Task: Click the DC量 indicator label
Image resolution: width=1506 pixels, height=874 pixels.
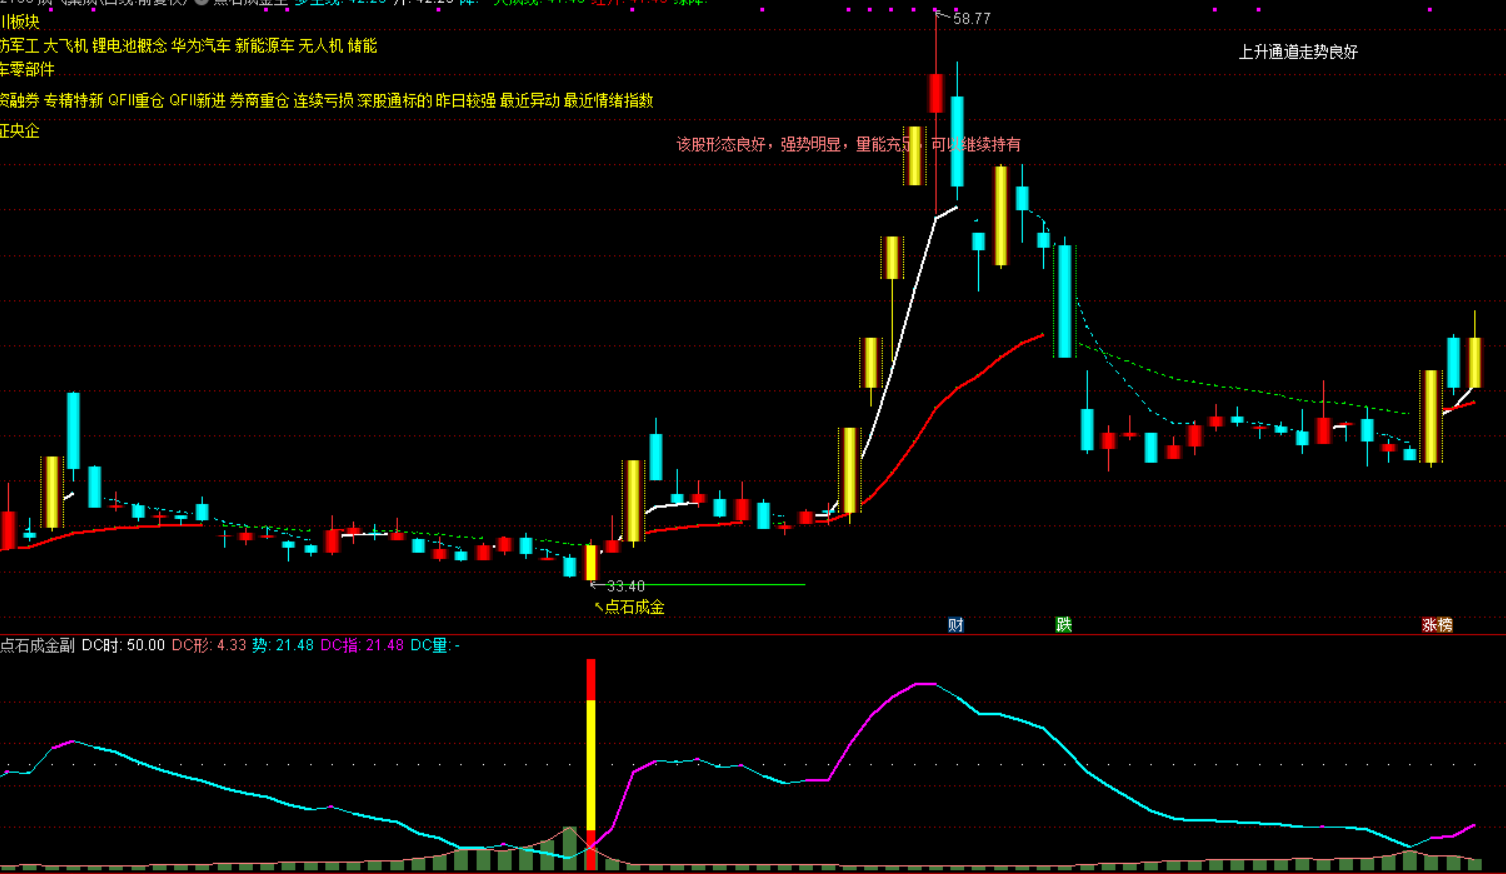Action: [435, 646]
